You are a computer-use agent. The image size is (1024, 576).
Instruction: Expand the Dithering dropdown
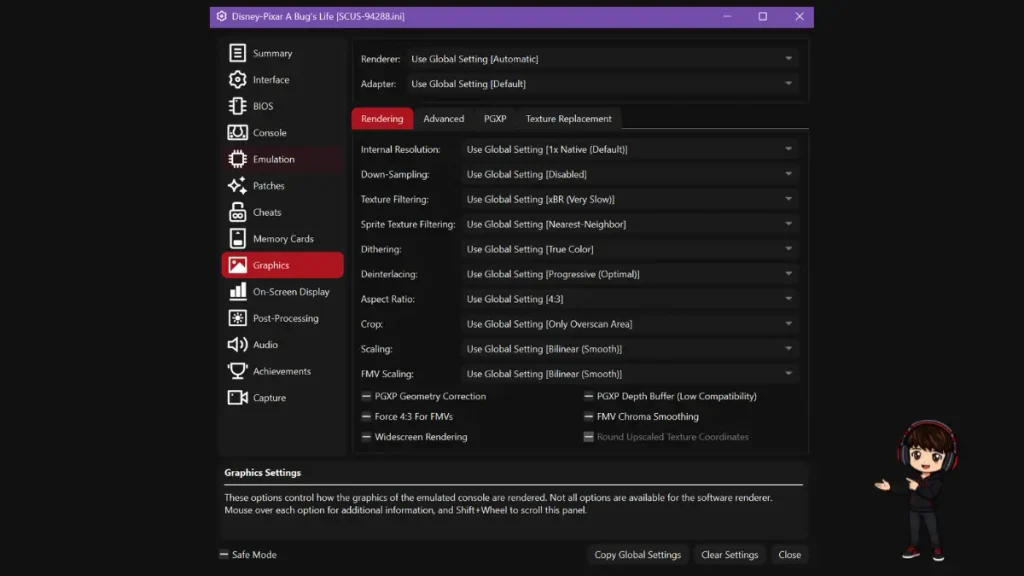(x=629, y=249)
